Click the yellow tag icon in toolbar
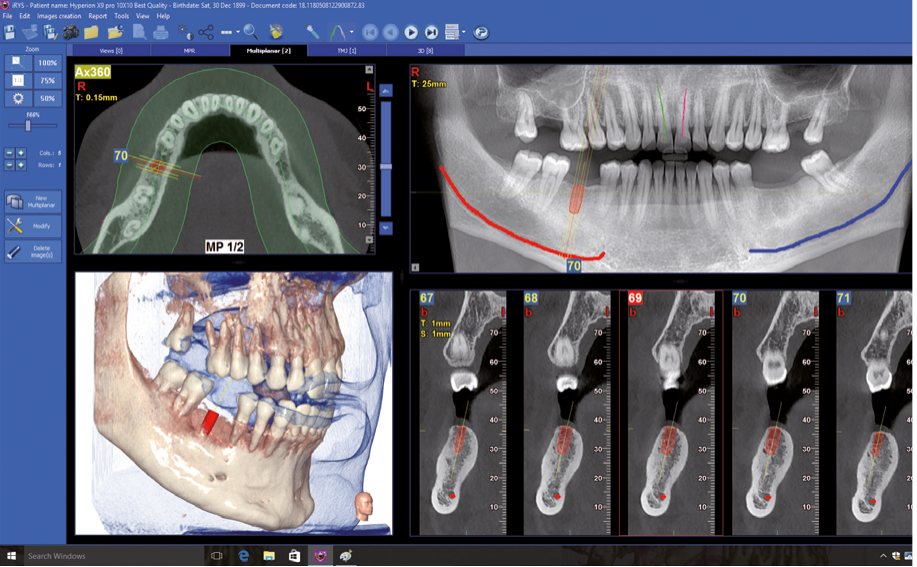Screen dimensions: 917x567 coord(275,32)
